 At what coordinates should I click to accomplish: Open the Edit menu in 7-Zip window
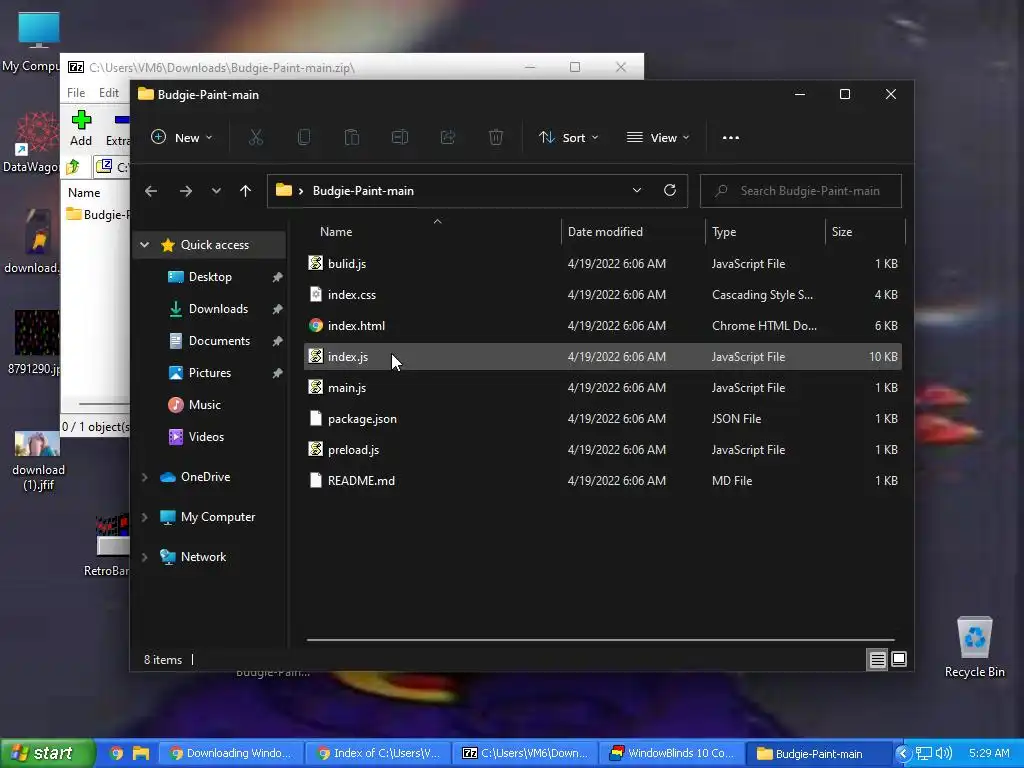[x=108, y=93]
